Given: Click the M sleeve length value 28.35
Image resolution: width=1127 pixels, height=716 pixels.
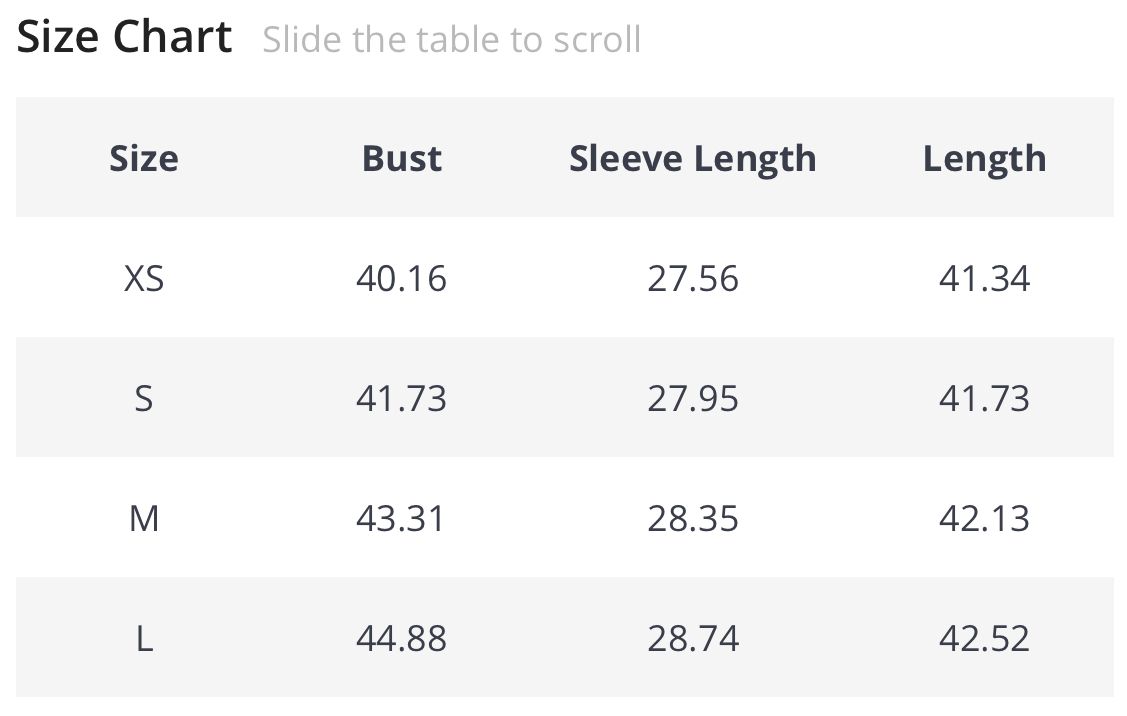Looking at the screenshot, I should 692,518.
